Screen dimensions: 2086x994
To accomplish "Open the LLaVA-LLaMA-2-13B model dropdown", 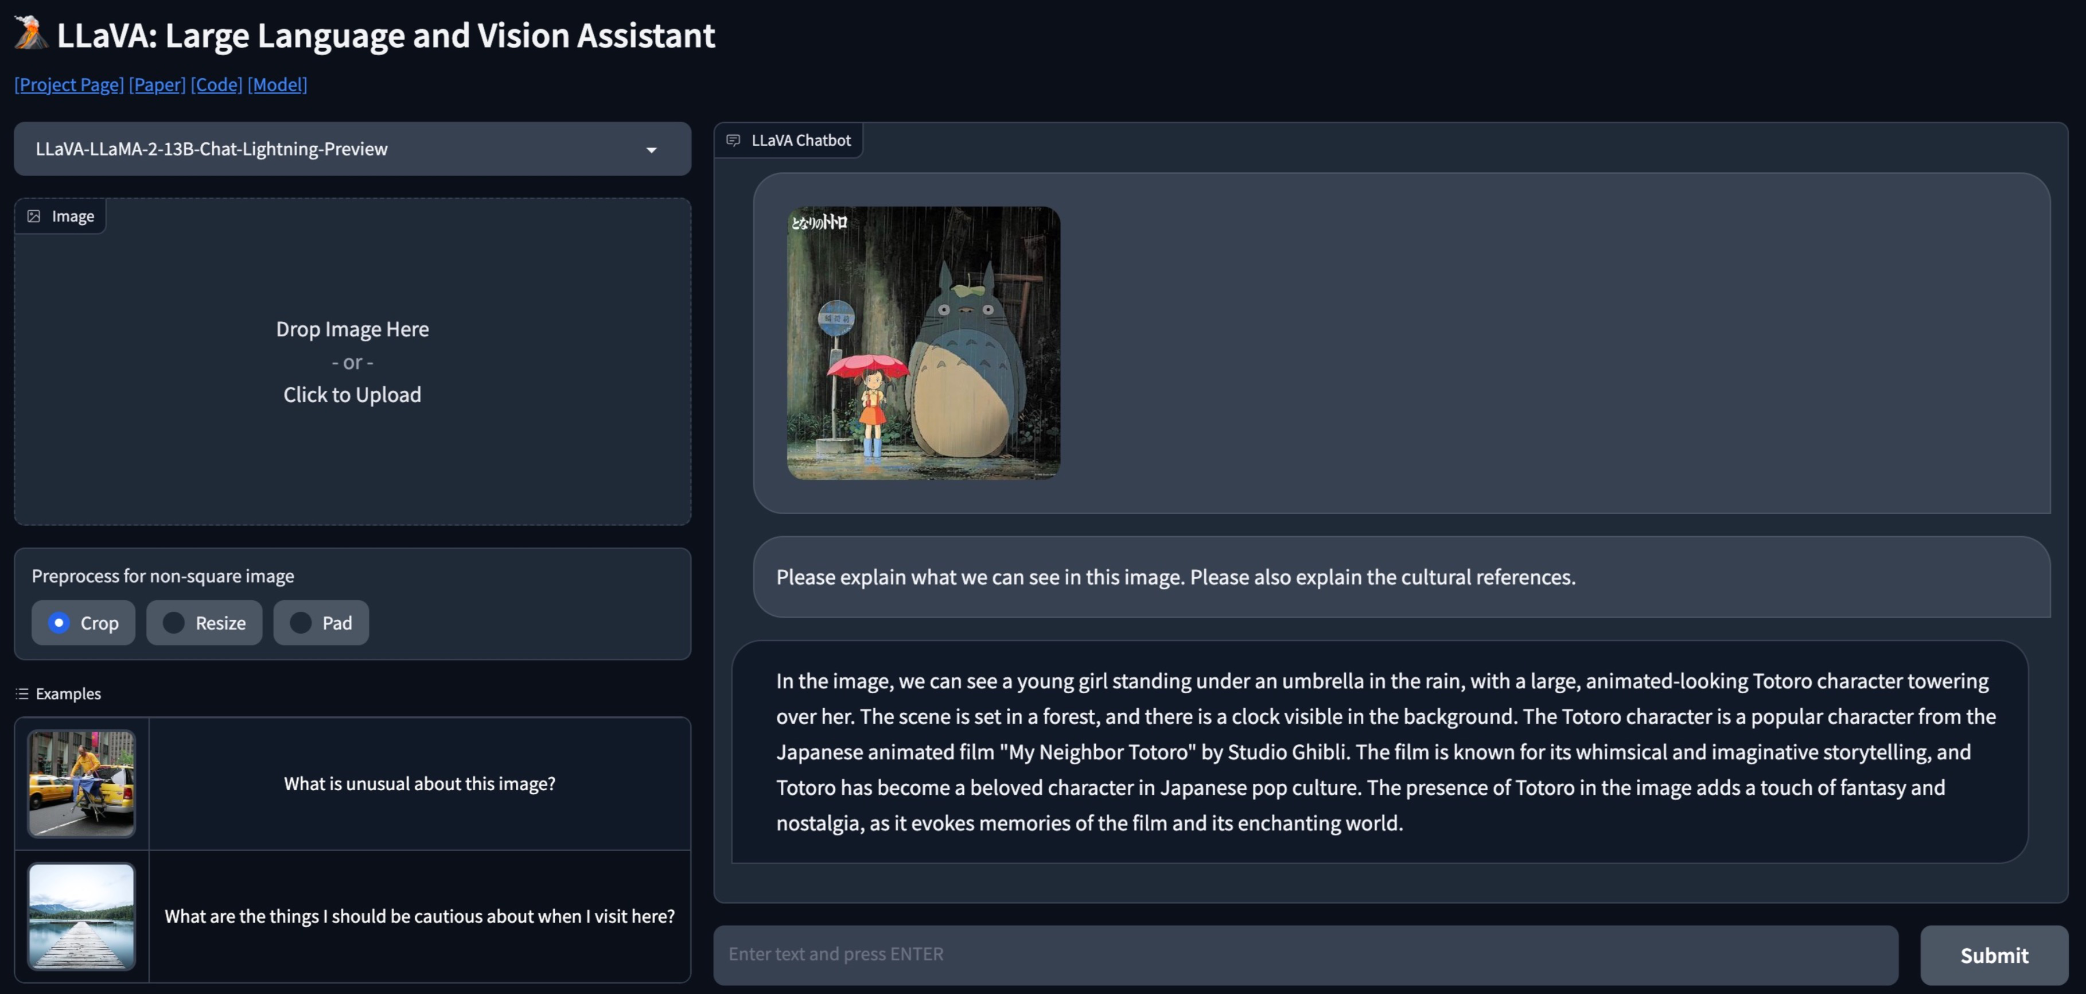I will click(x=352, y=149).
